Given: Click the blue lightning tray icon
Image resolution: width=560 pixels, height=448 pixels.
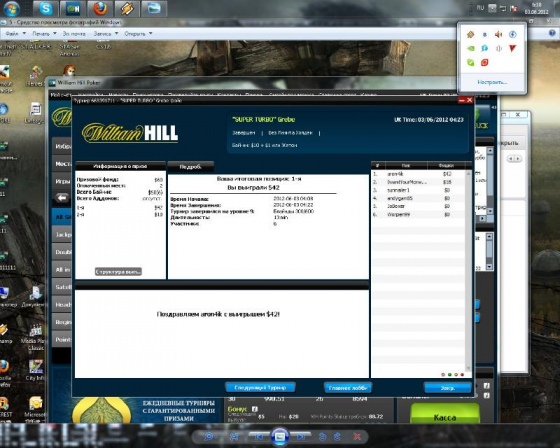Looking at the screenshot, I should click(x=512, y=34).
